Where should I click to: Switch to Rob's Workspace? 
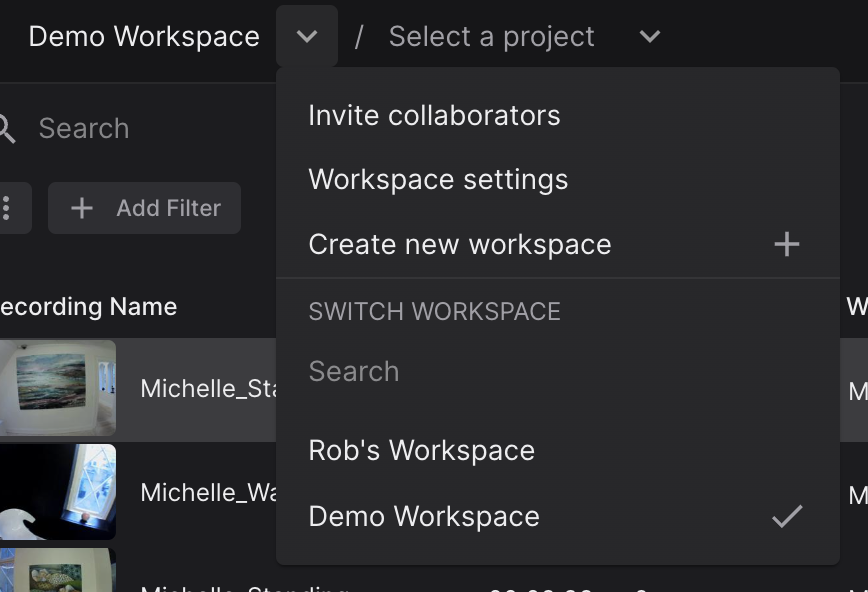click(557, 450)
